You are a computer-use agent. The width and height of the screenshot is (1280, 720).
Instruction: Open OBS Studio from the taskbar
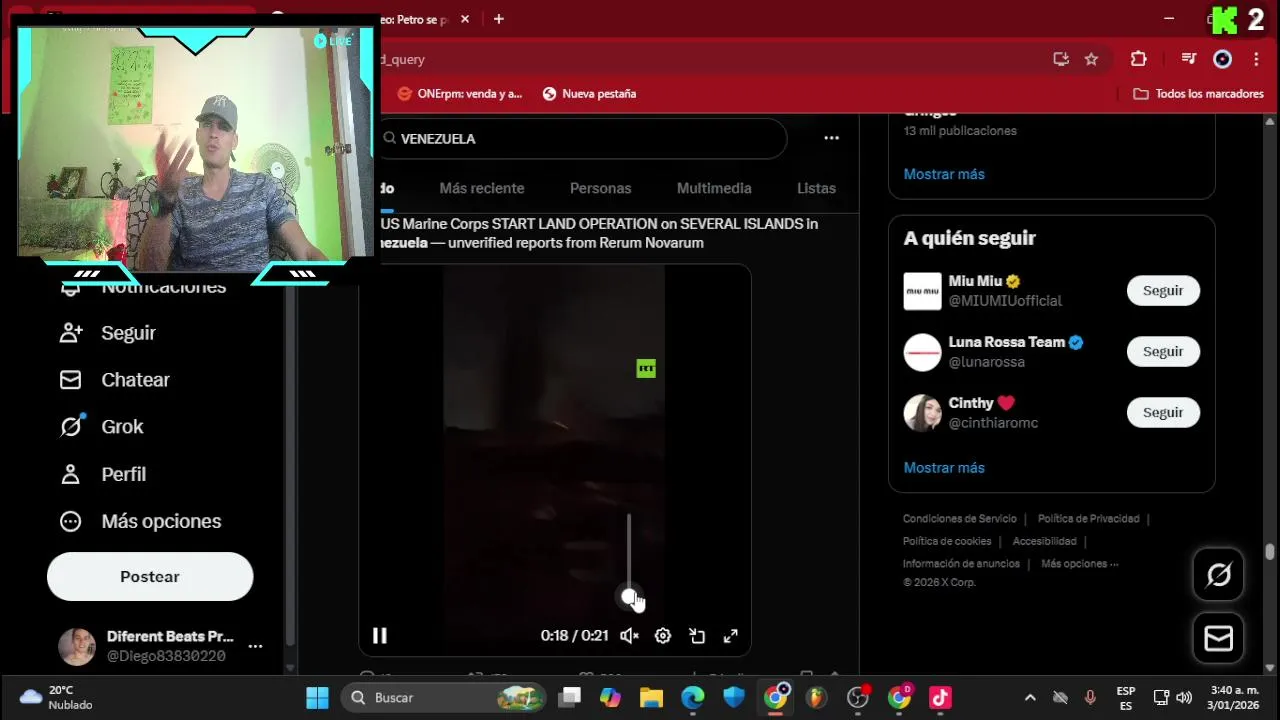857,697
